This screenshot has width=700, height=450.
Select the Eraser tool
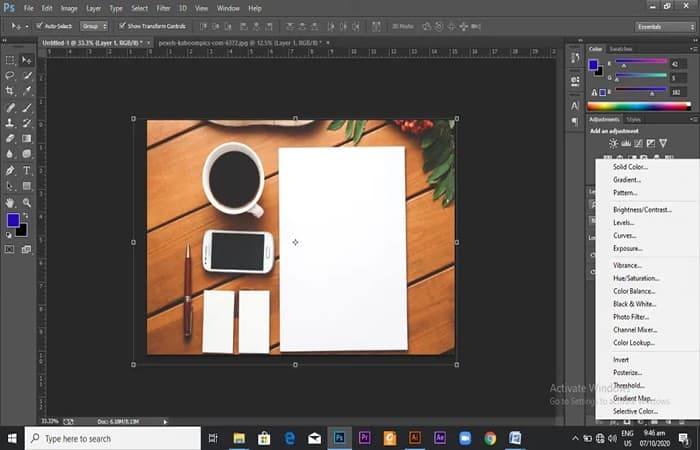click(9, 138)
